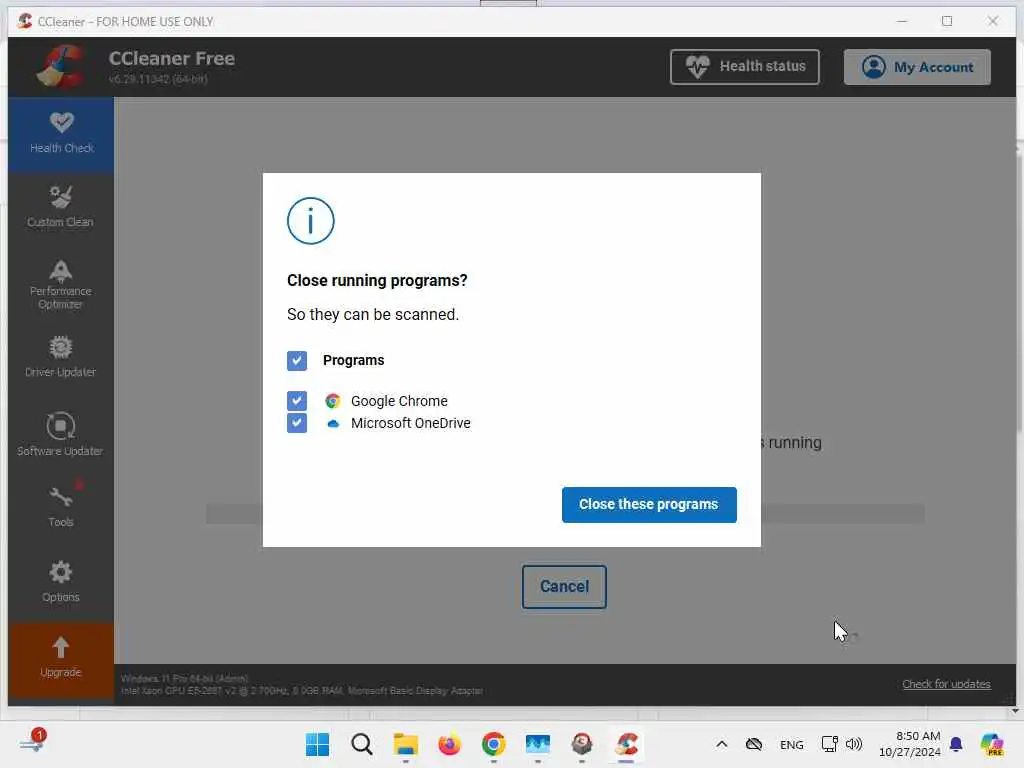Uncheck the Google Chrome checkbox

coord(296,400)
